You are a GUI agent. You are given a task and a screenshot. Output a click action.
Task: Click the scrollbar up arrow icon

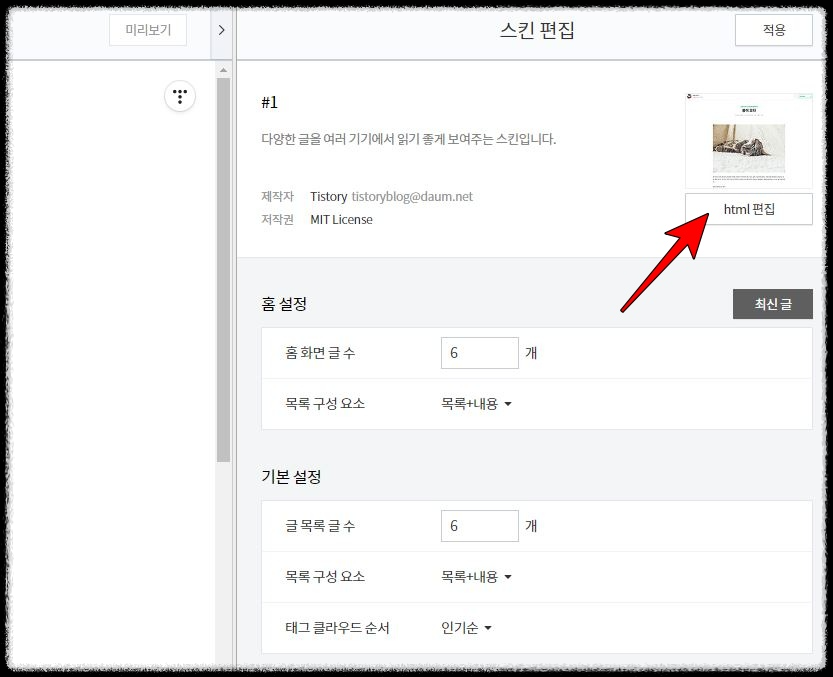(222, 69)
